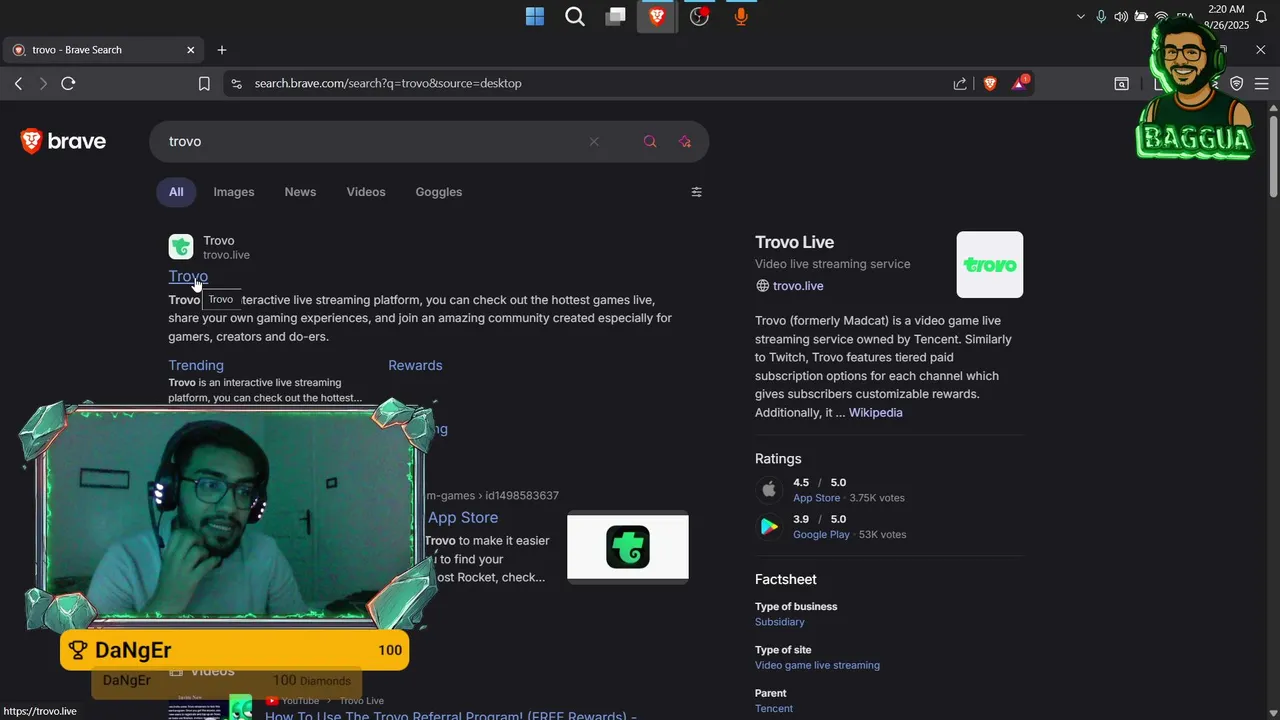
Task: Open OBS Studio from the taskbar
Action: [x=699, y=16]
